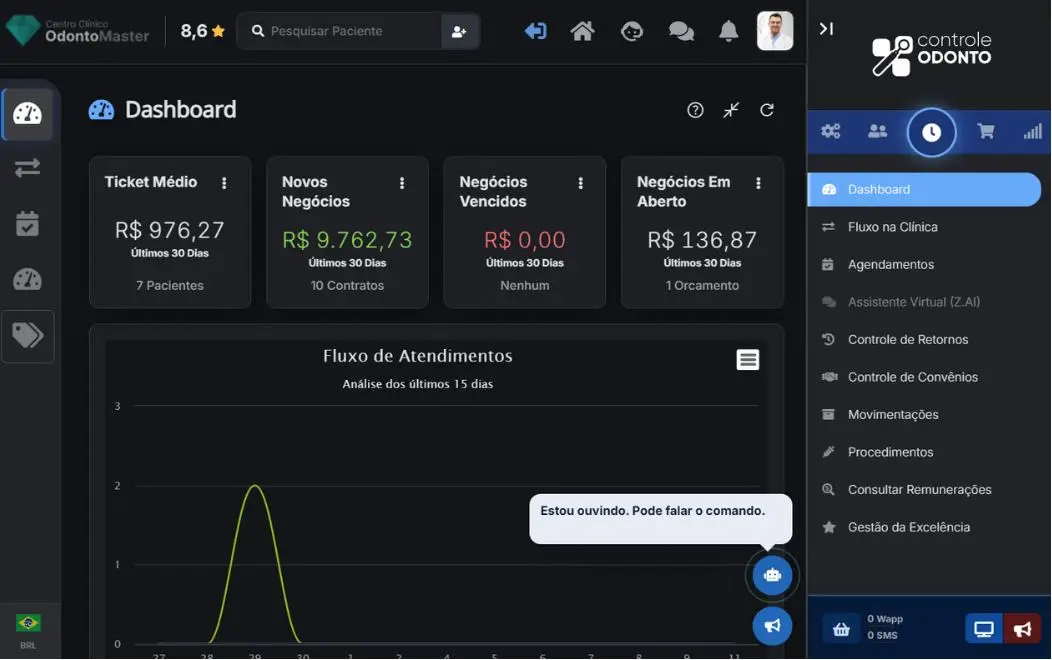
Task: Click the R$ 9.762,73 value
Action: [347, 240]
